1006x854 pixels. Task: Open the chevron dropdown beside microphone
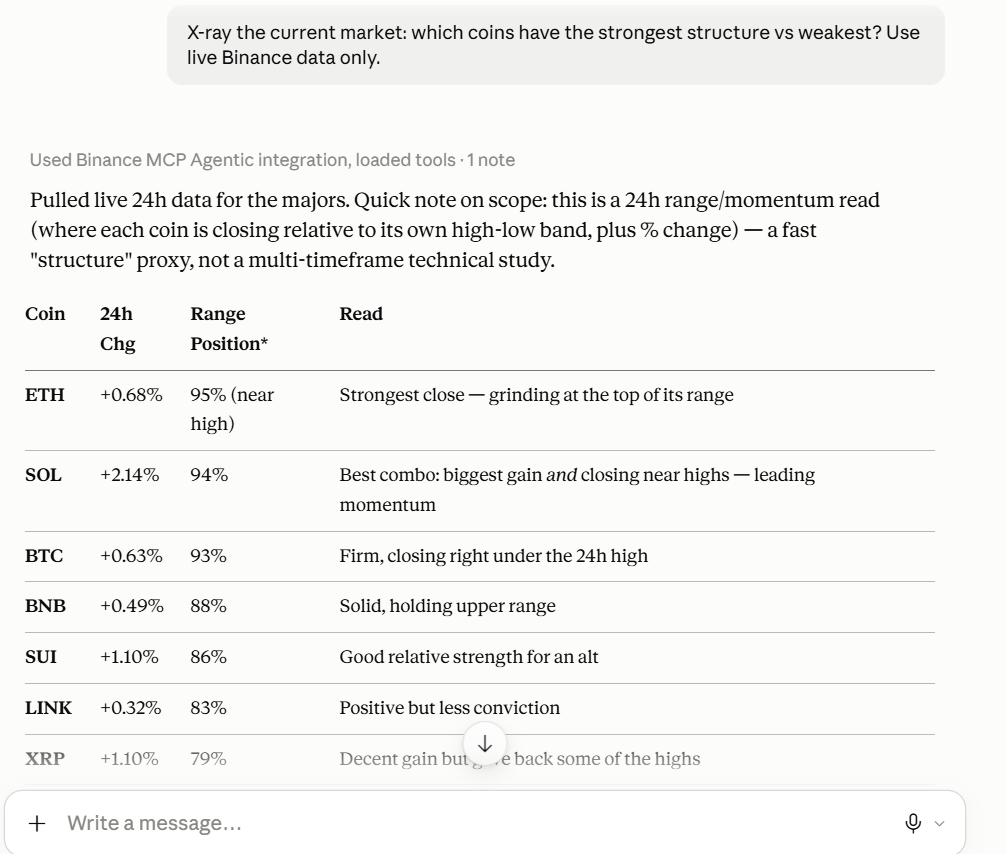click(939, 823)
